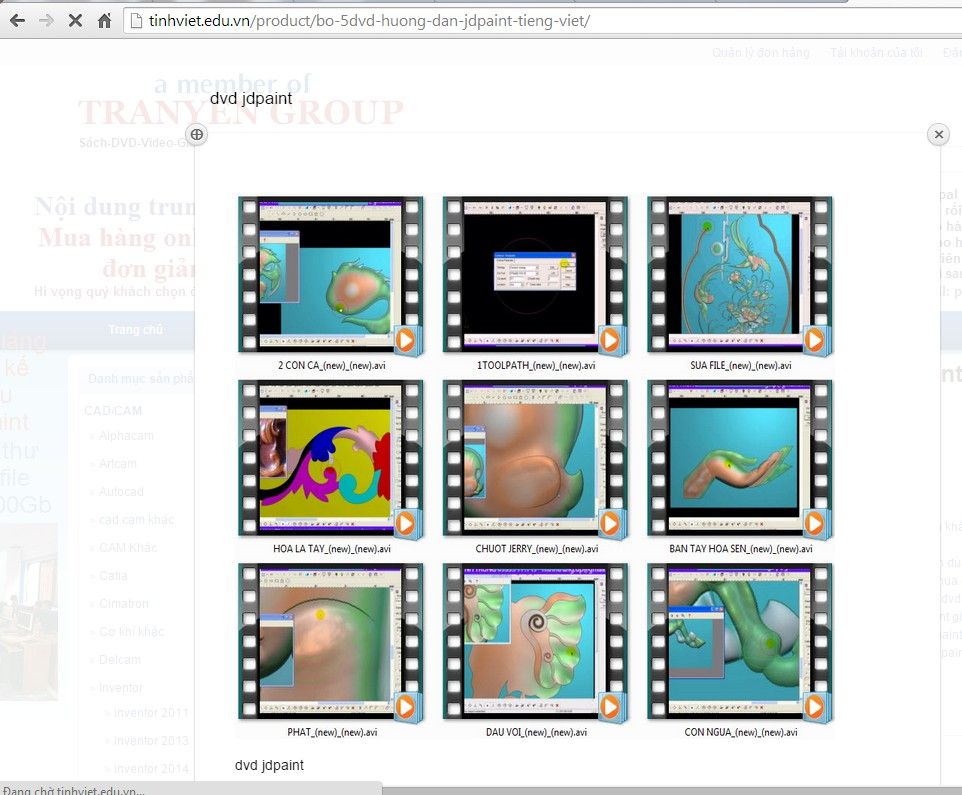Click the PHAT_(new)_(new).avi filename
The height and width of the screenshot is (795, 962).
tap(332, 732)
